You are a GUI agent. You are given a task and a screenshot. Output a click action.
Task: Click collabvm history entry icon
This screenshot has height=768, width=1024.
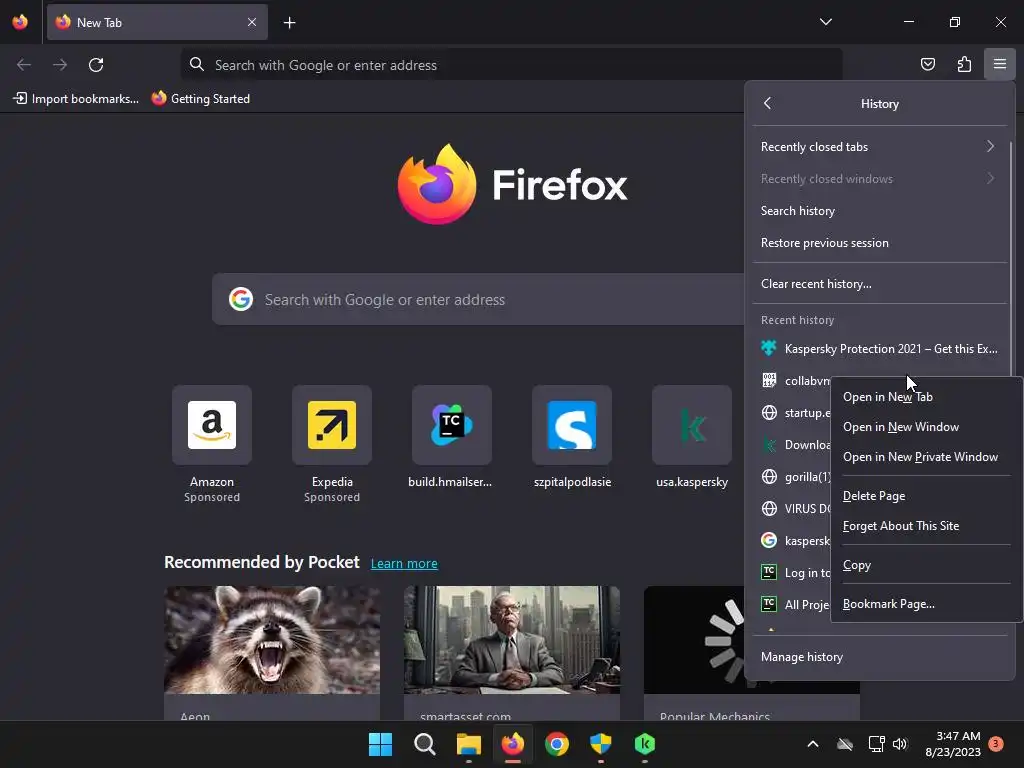point(769,380)
